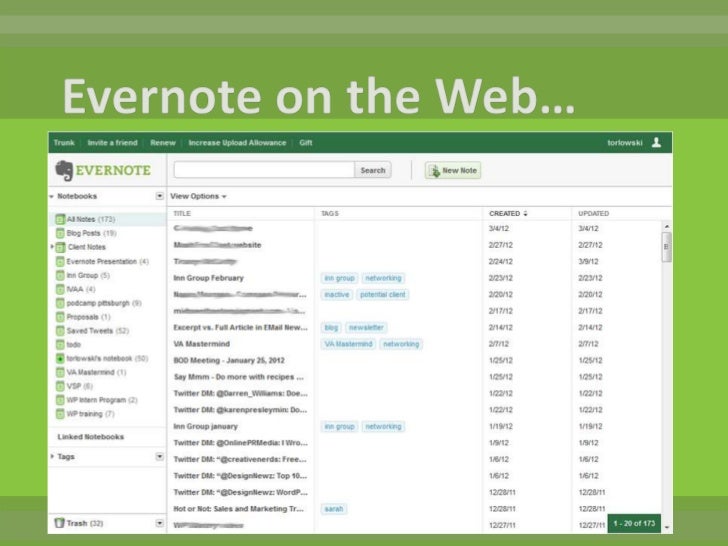This screenshot has height=546, width=728.
Task: Open the Trunk menu item
Action: point(64,143)
